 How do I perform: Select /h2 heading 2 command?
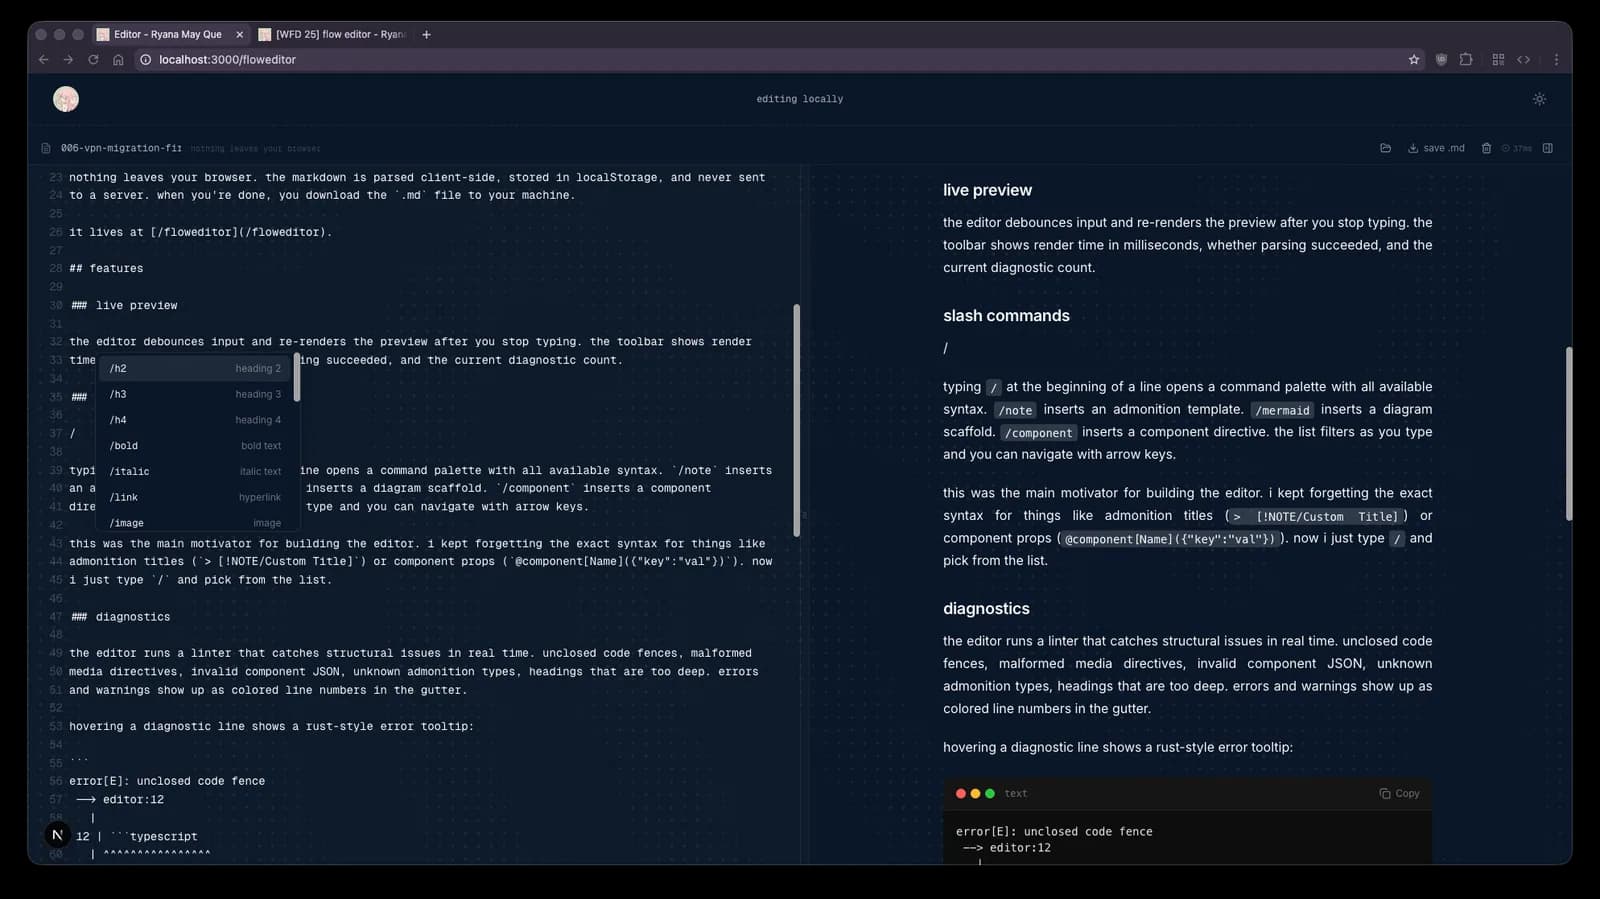(195, 368)
